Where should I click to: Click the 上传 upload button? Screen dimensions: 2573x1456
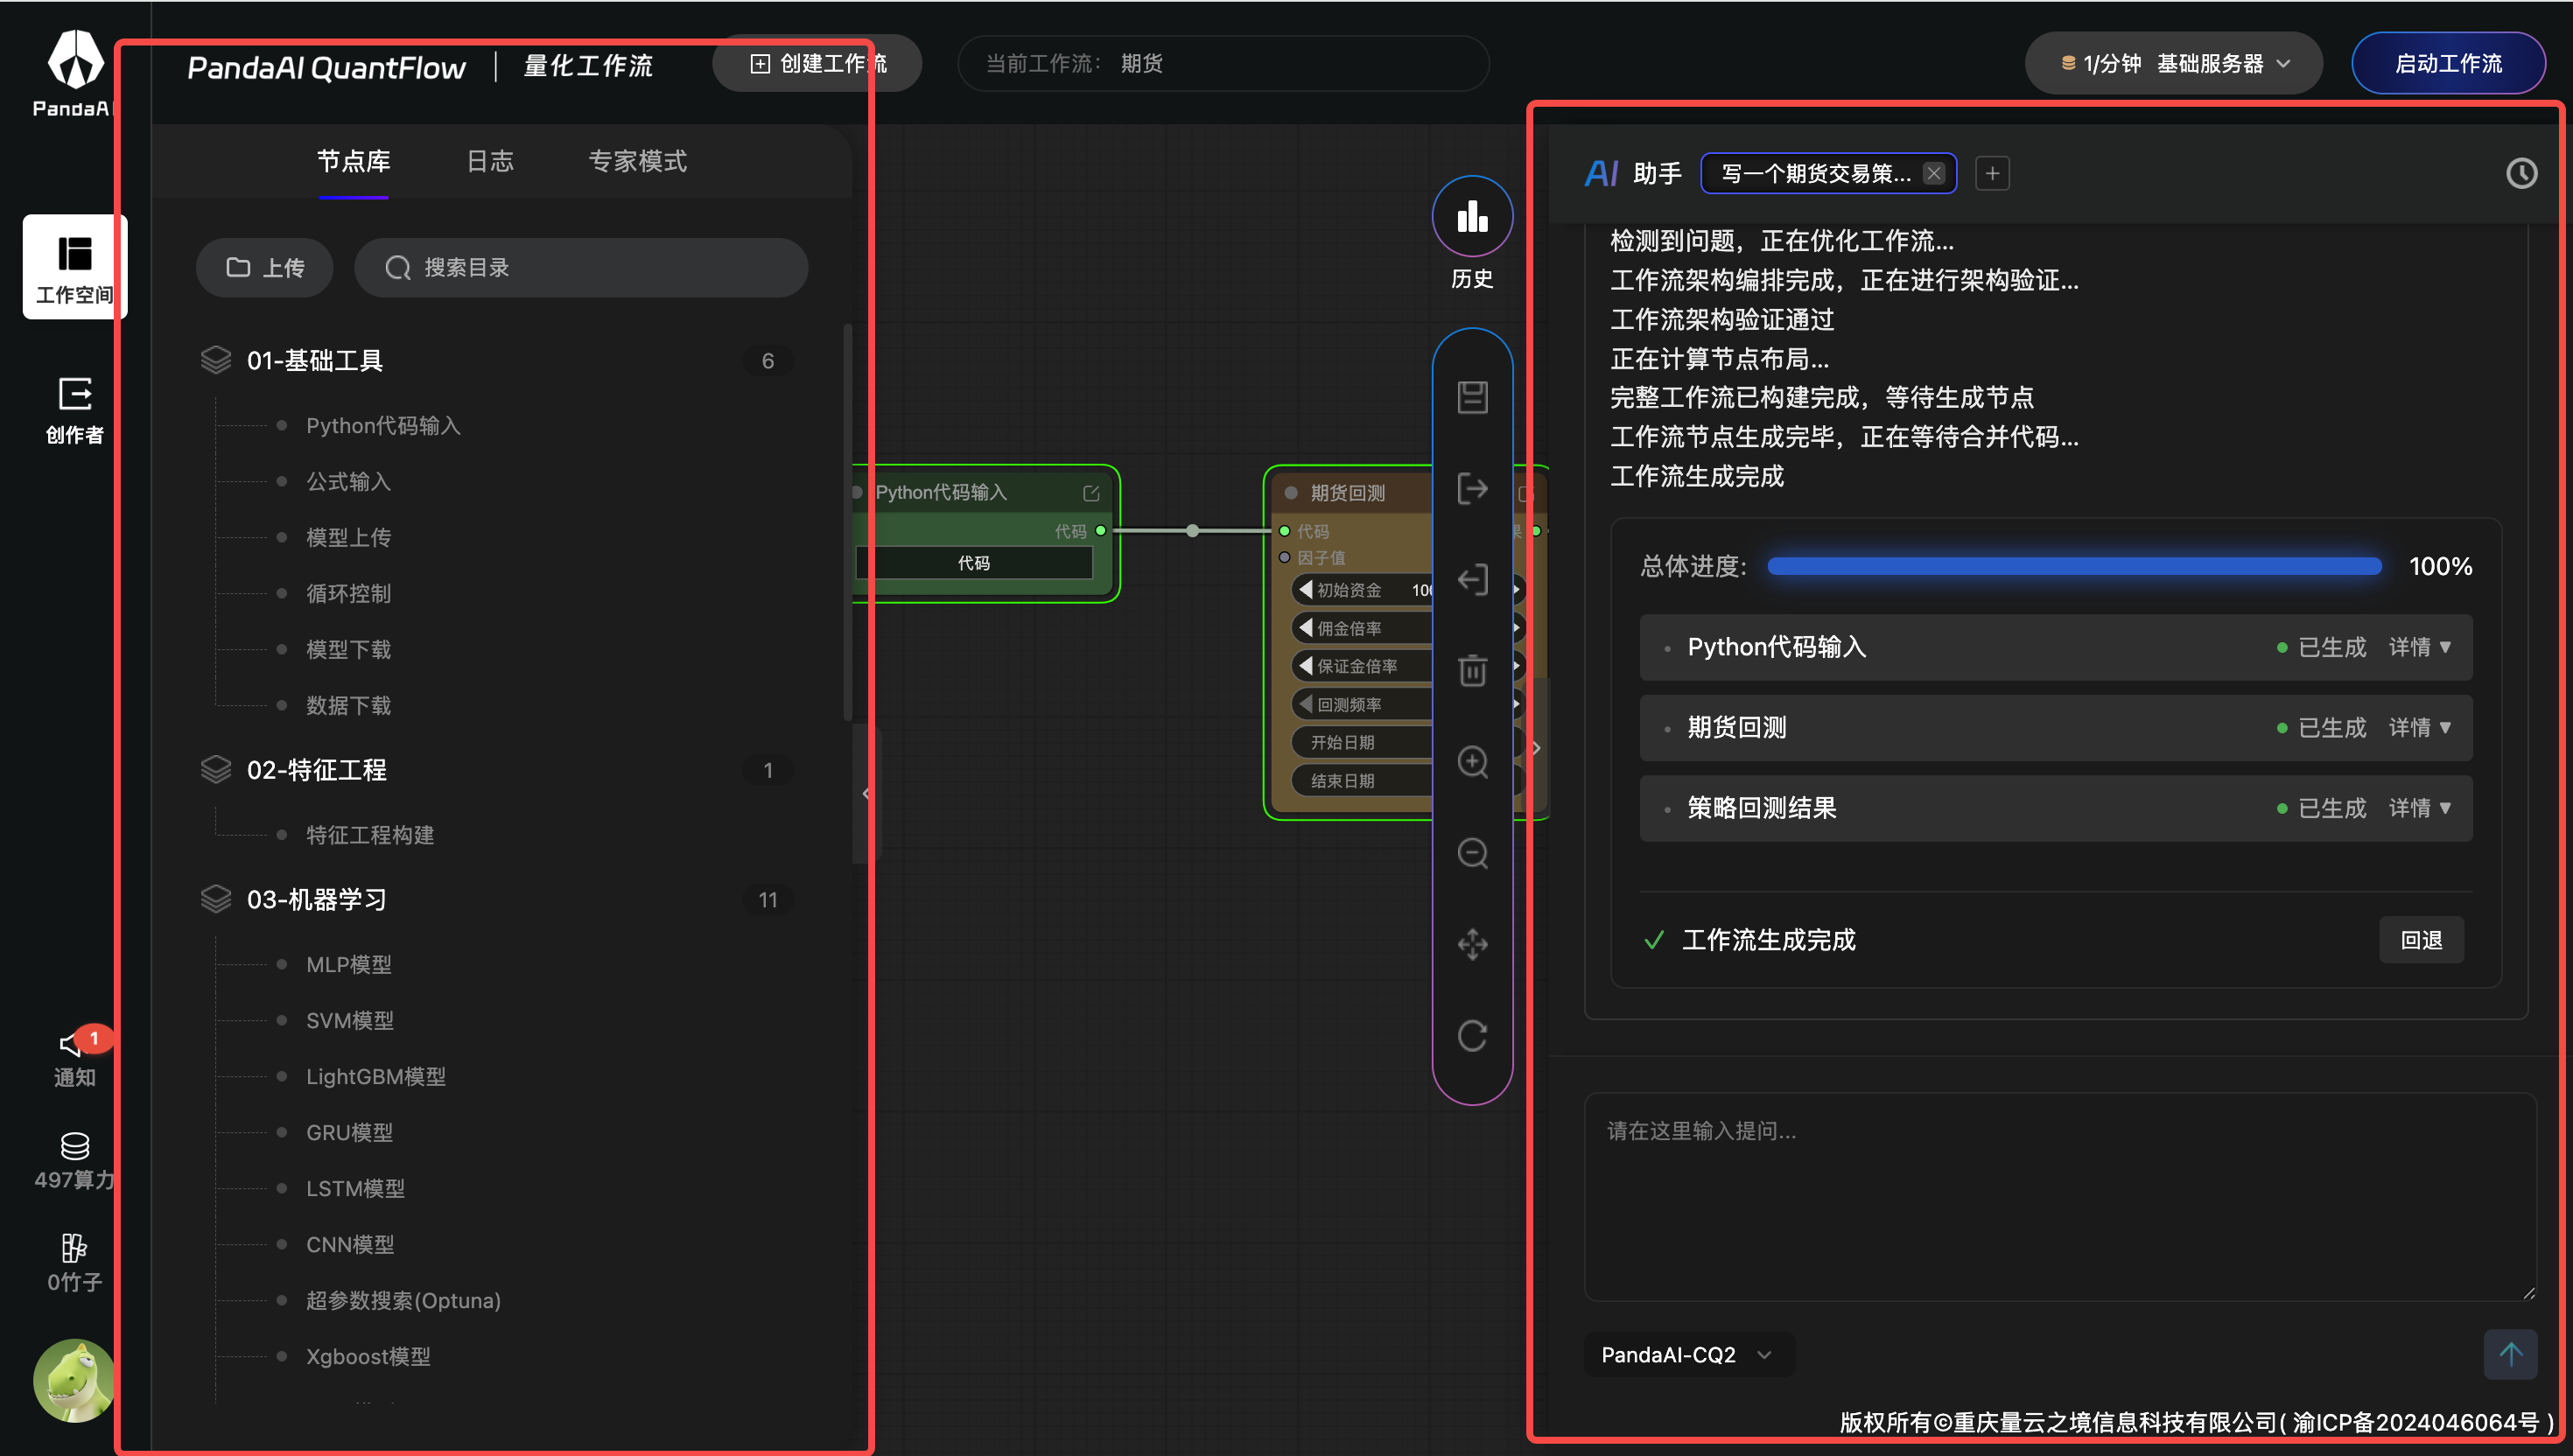pyautogui.click(x=264, y=267)
